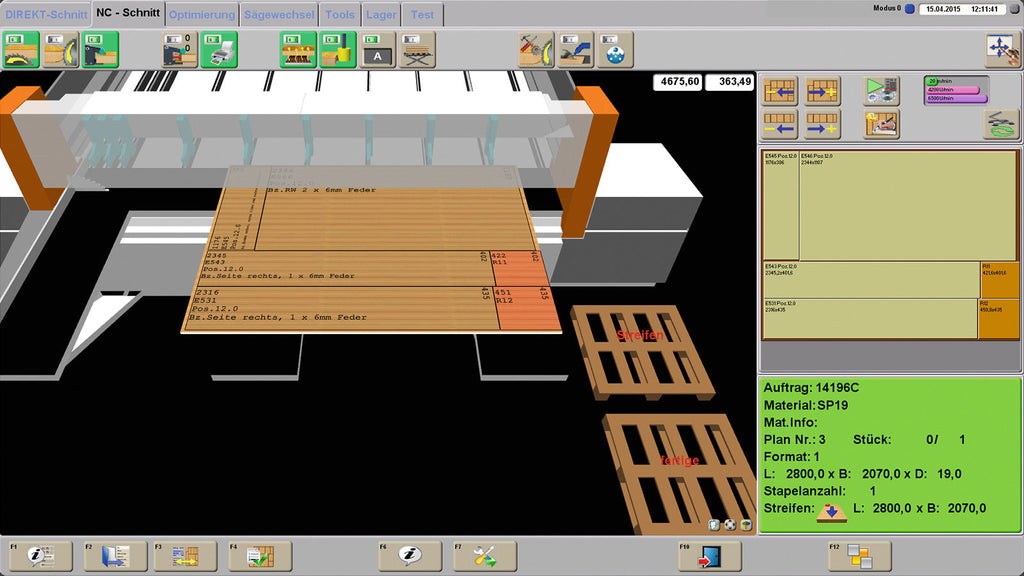
Task: Click the green play start cycle icon
Action: click(882, 90)
